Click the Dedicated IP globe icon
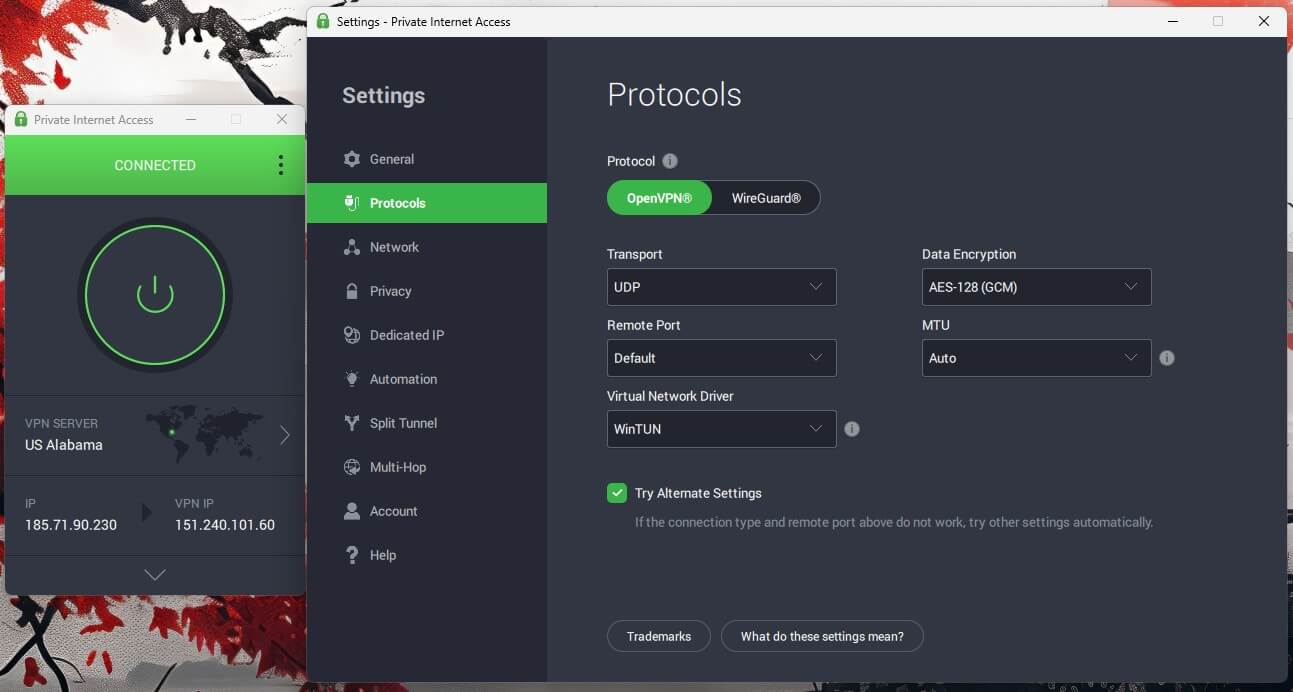The image size is (1293, 692). [351, 335]
